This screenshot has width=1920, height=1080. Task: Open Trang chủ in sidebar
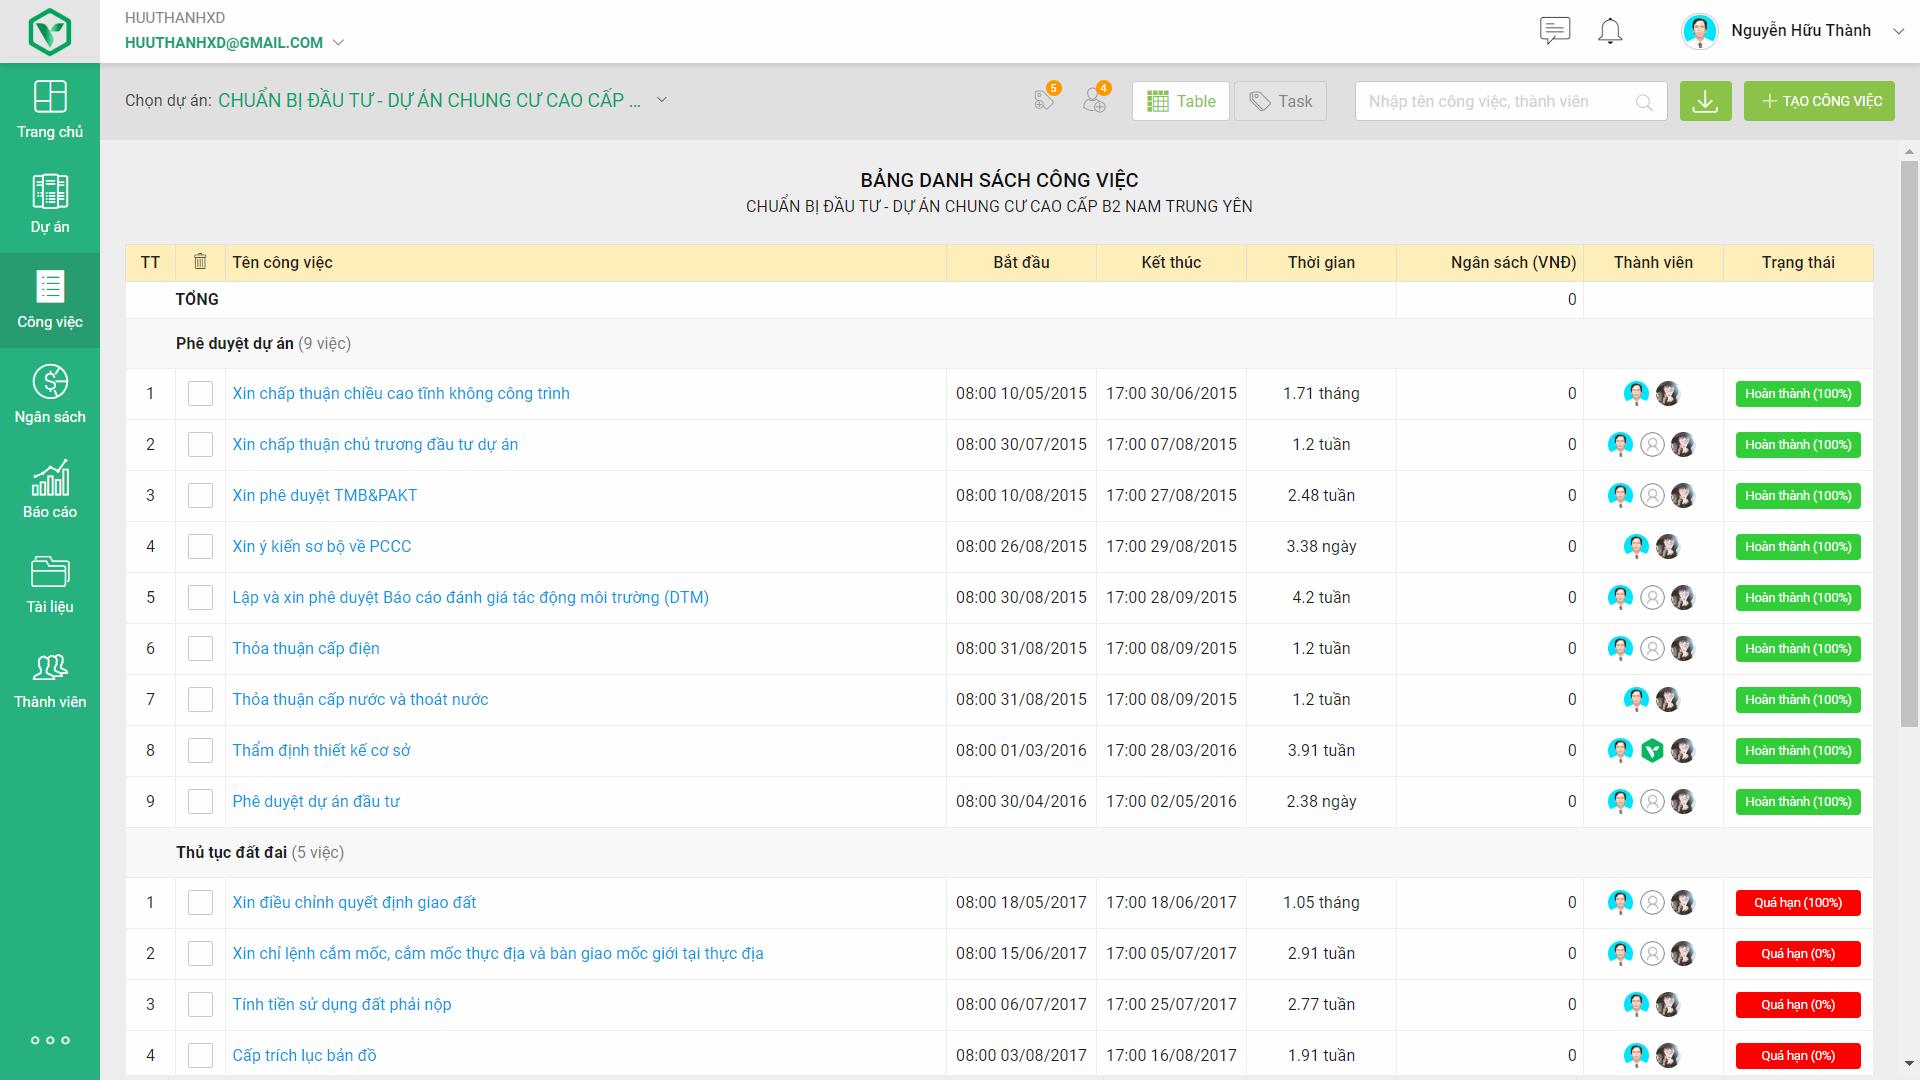pos(50,110)
